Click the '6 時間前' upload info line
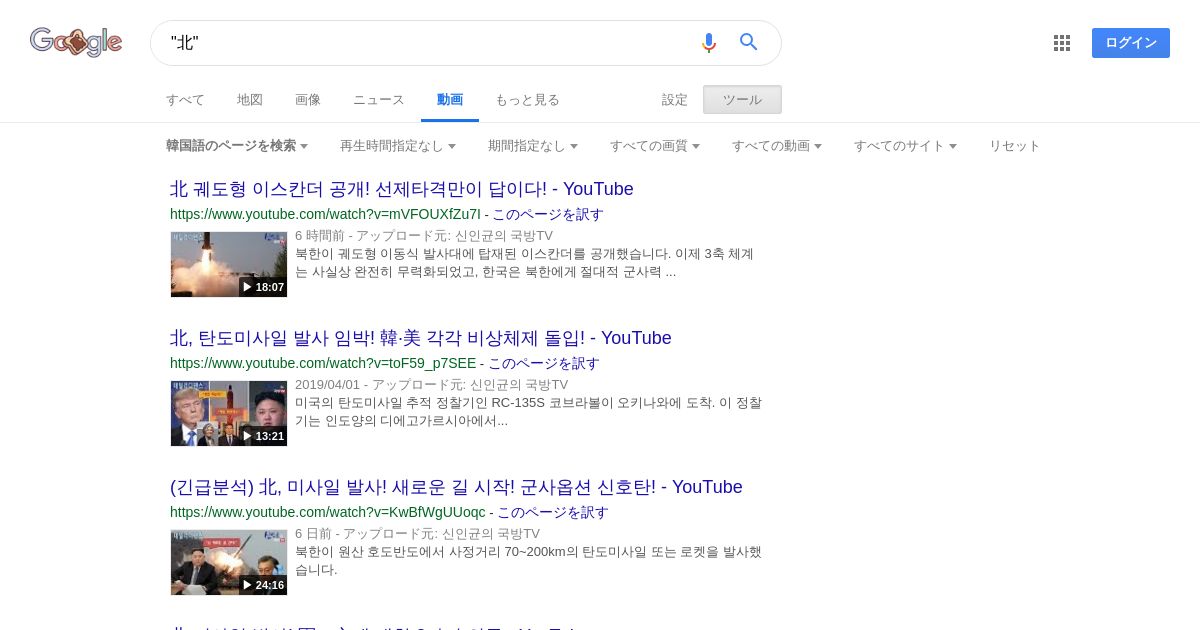1200x630 pixels. pyautogui.click(x=424, y=236)
